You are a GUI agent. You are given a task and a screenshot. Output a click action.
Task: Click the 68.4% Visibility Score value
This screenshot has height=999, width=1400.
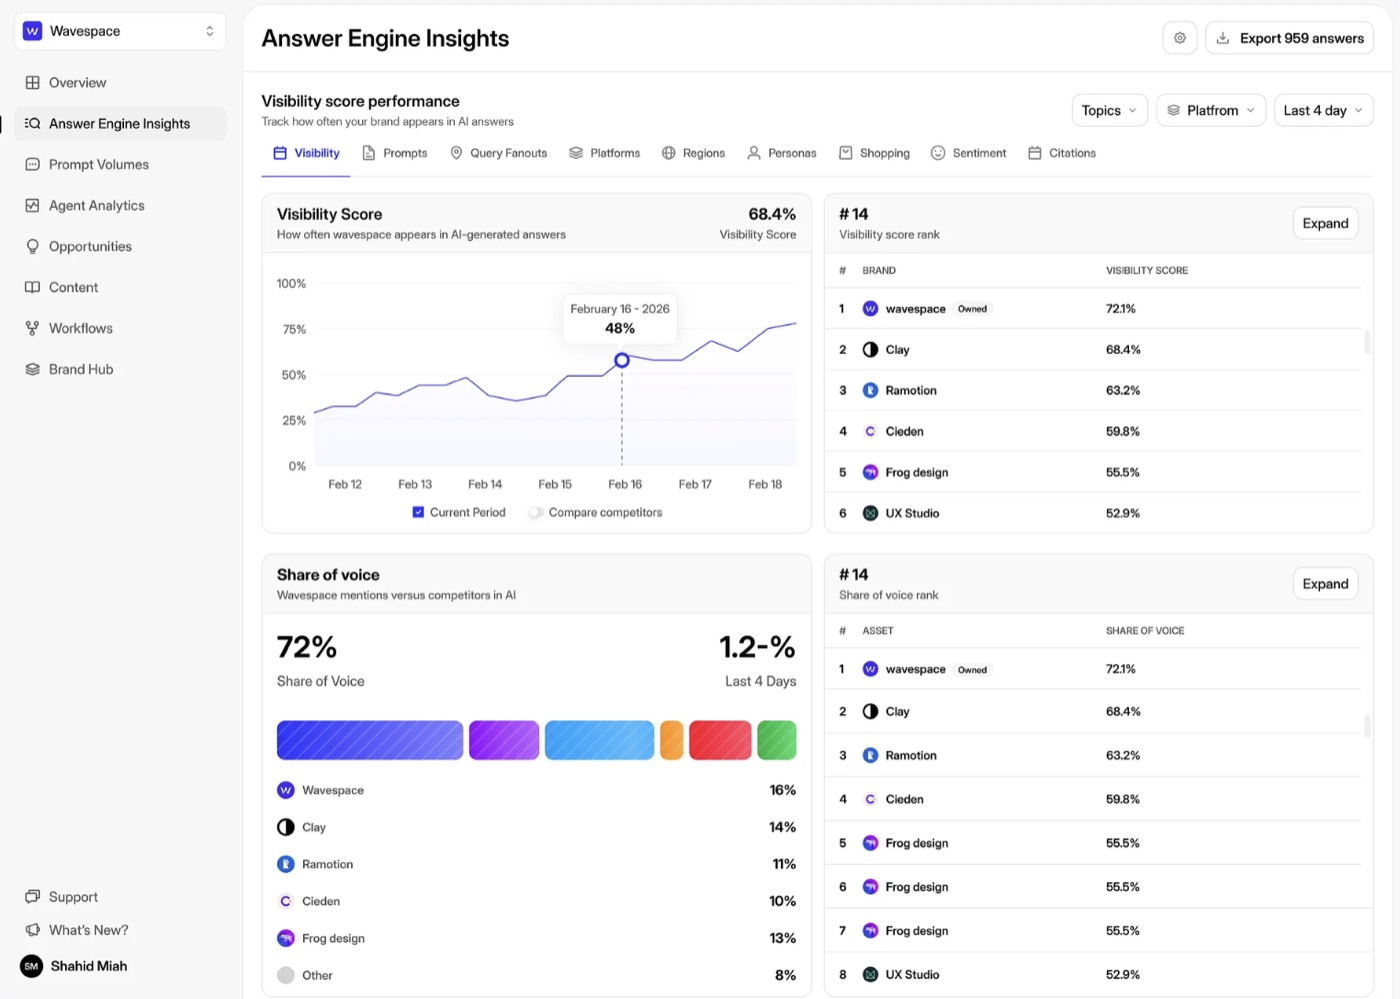click(x=772, y=214)
